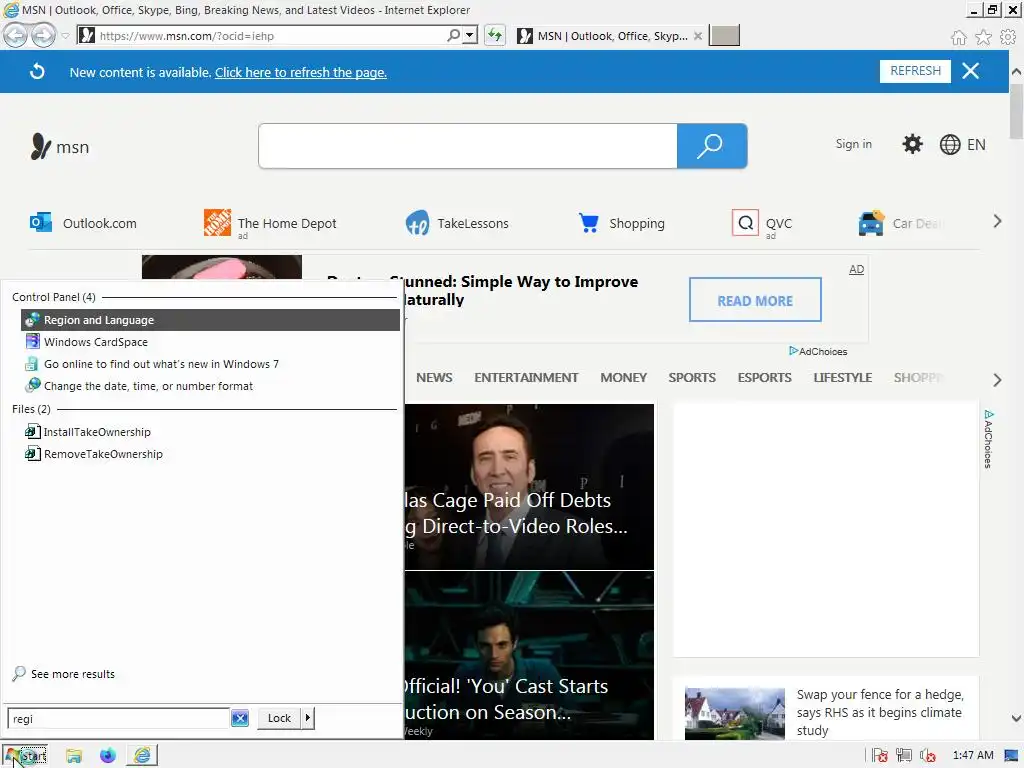Open IE Tools gear icon
Image resolution: width=1024 pixels, height=768 pixels.
coord(1008,37)
